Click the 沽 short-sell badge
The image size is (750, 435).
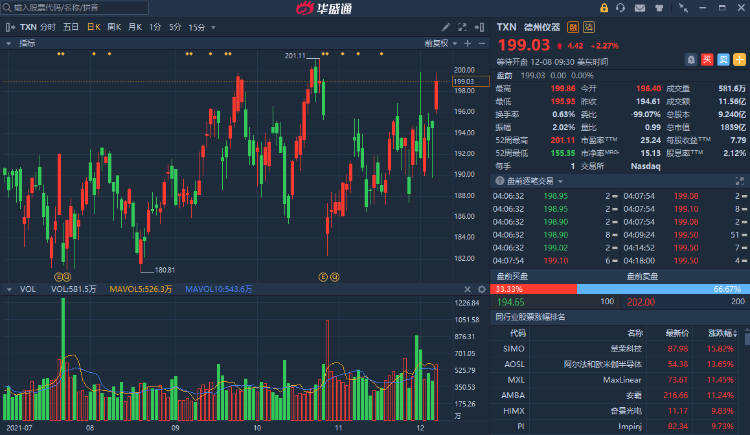(x=589, y=27)
